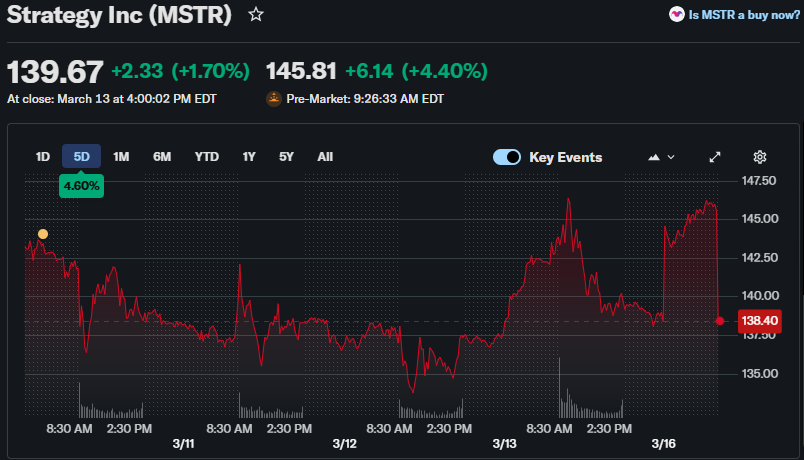
Task: Click the Key Events label text
Action: [565, 157]
